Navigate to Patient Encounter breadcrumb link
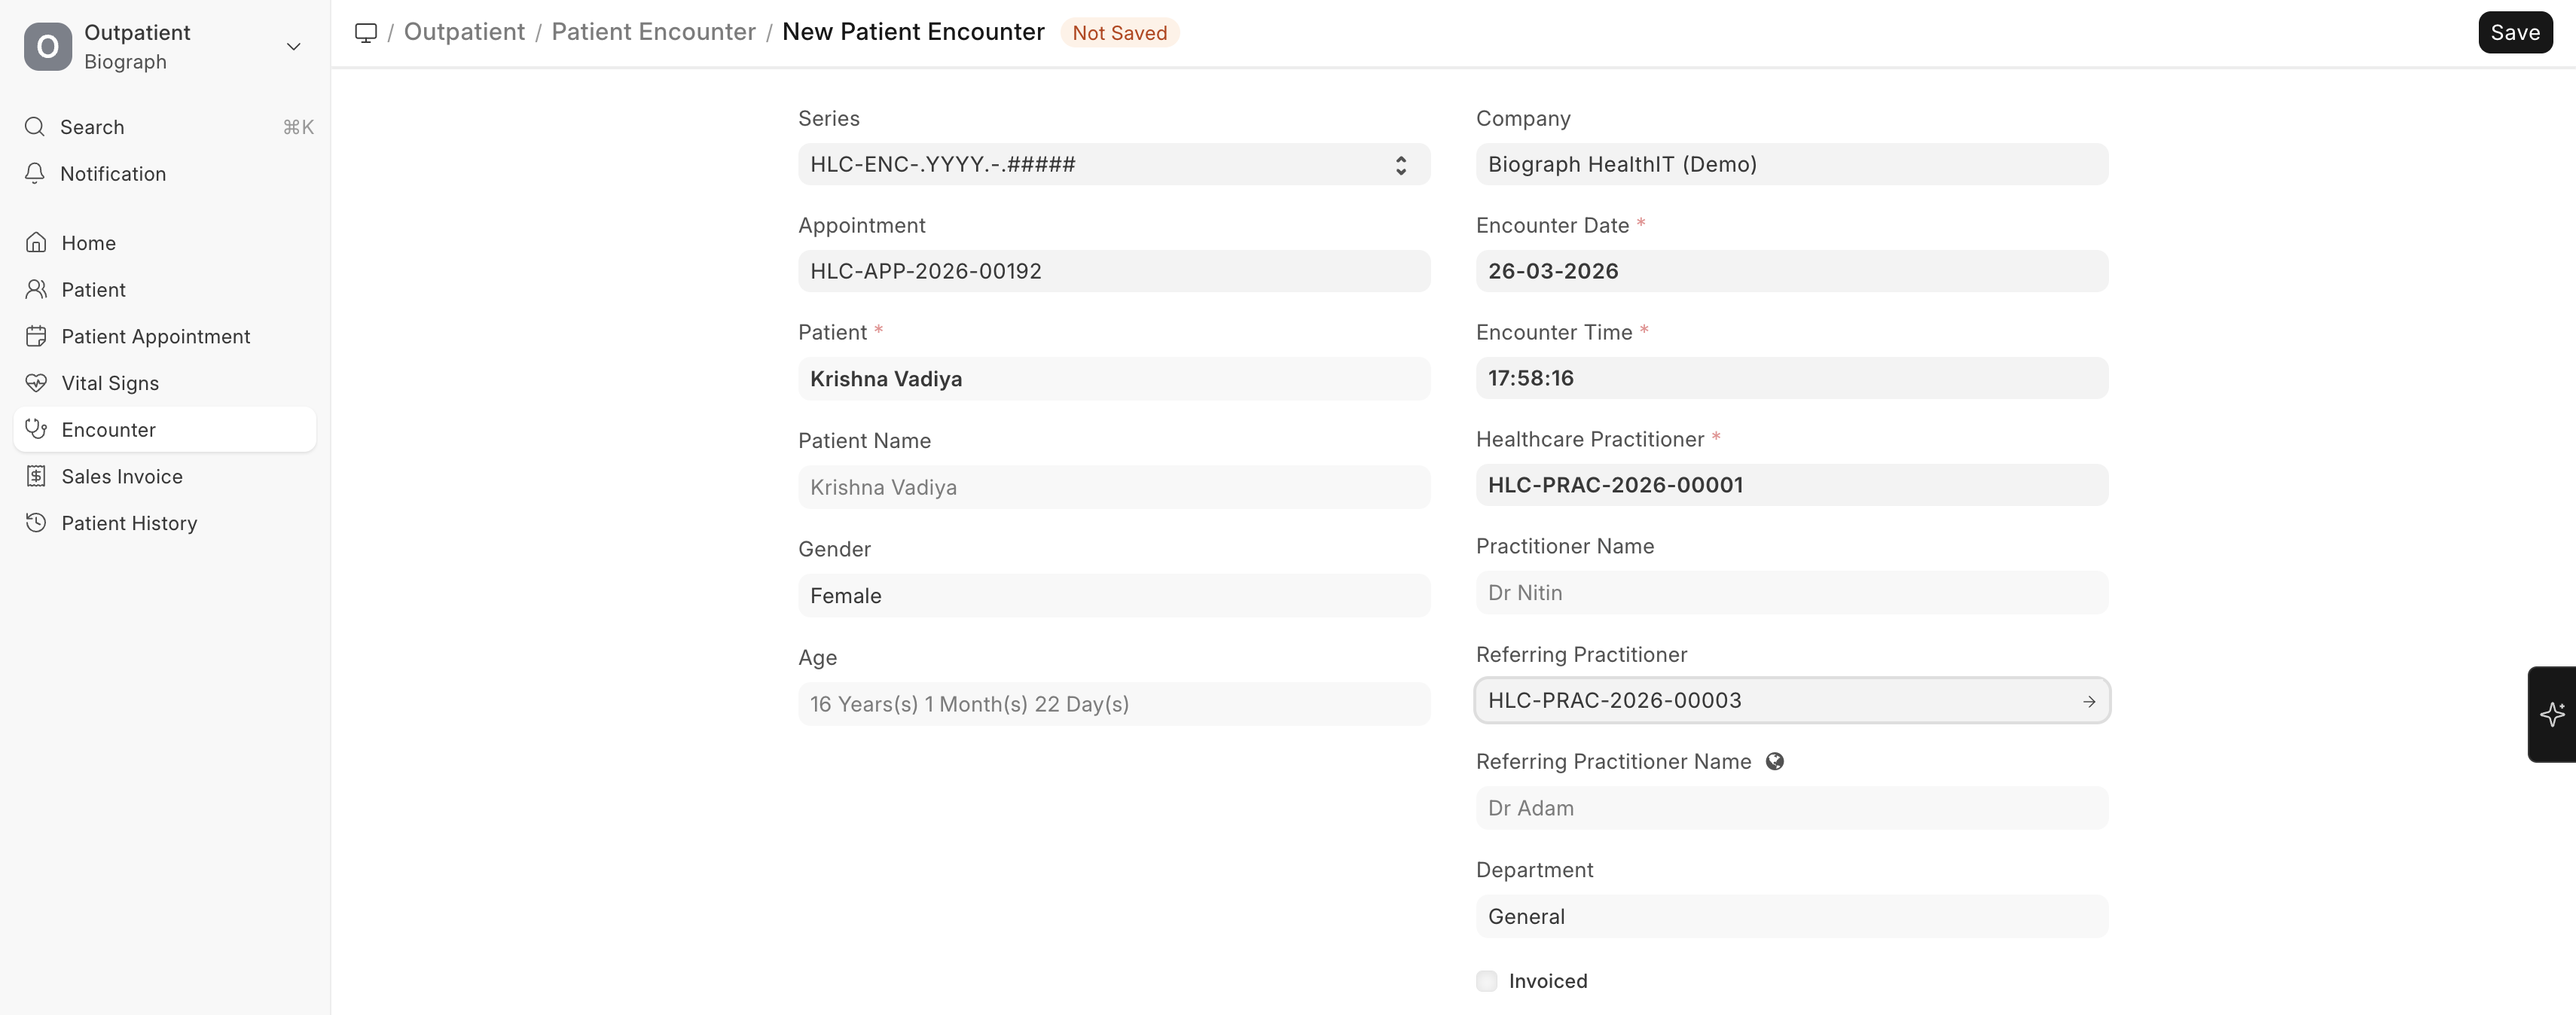 [653, 32]
